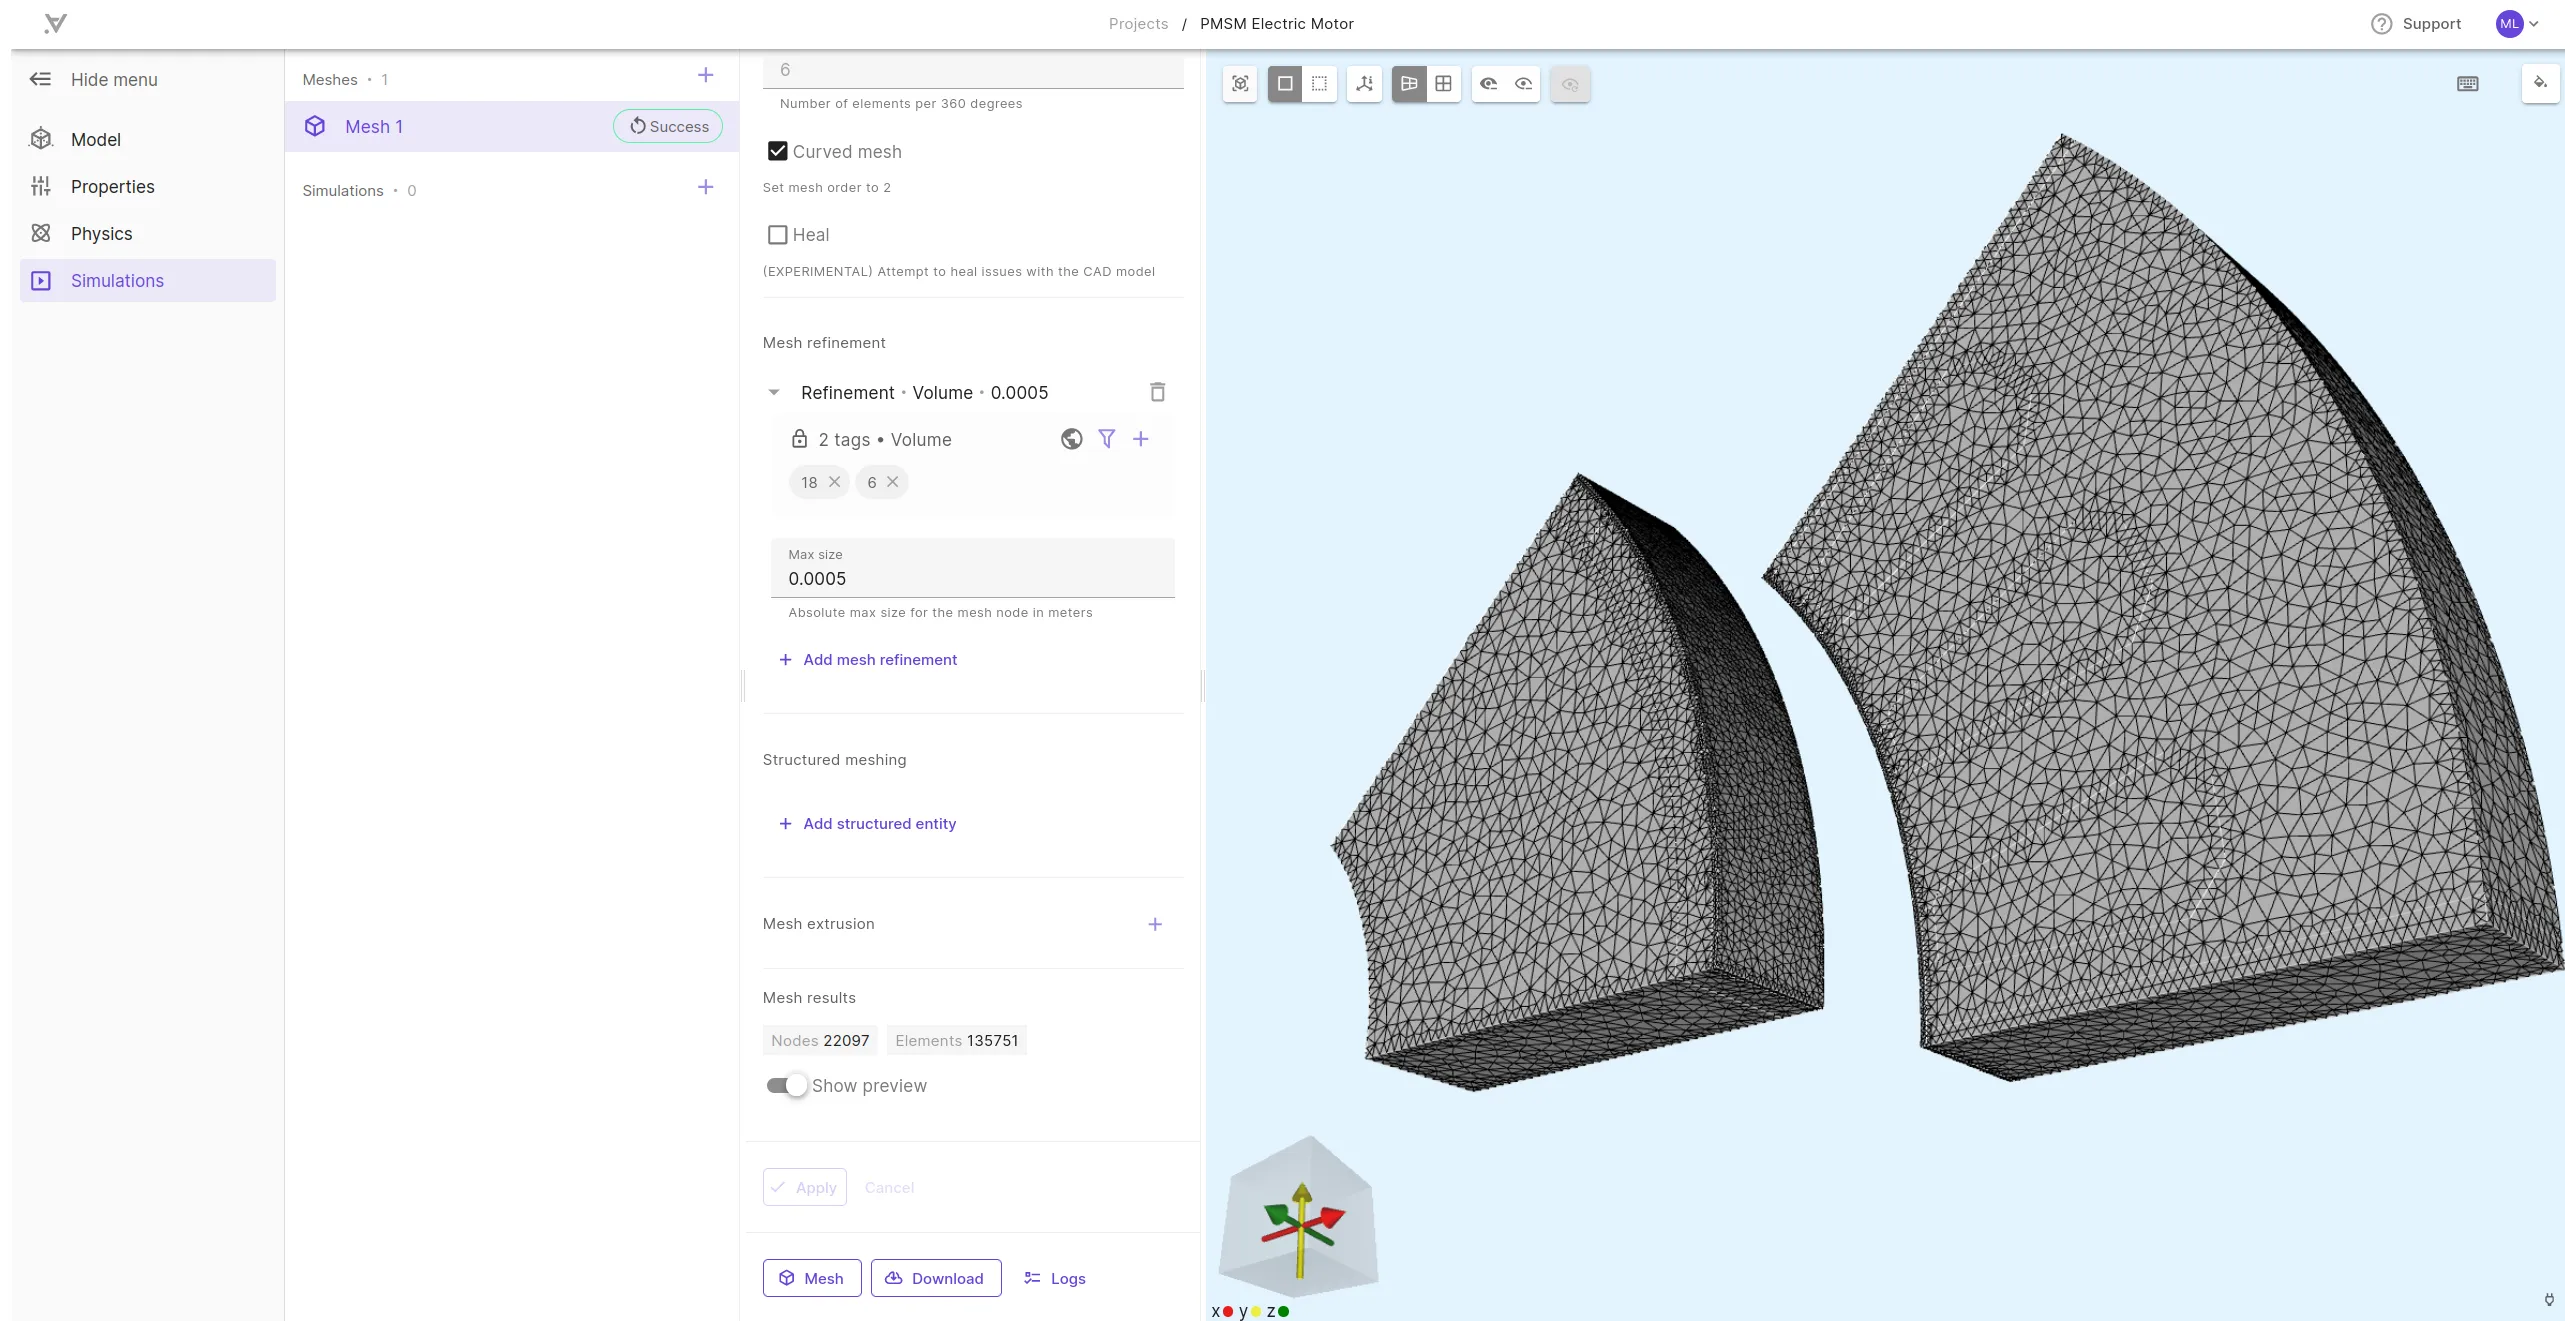Image resolution: width=2565 pixels, height=1321 pixels.
Task: Open the keyboard shortcuts icon
Action: [x=2467, y=84]
